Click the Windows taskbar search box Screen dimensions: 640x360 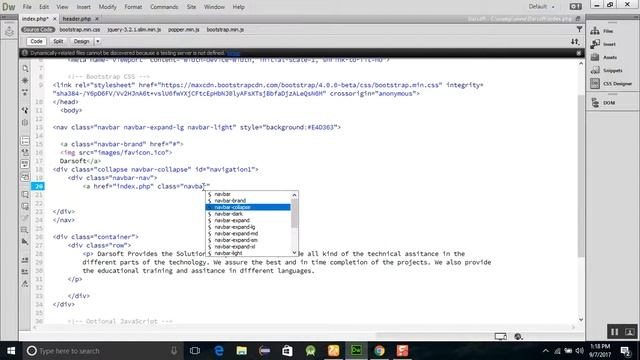pos(102,351)
